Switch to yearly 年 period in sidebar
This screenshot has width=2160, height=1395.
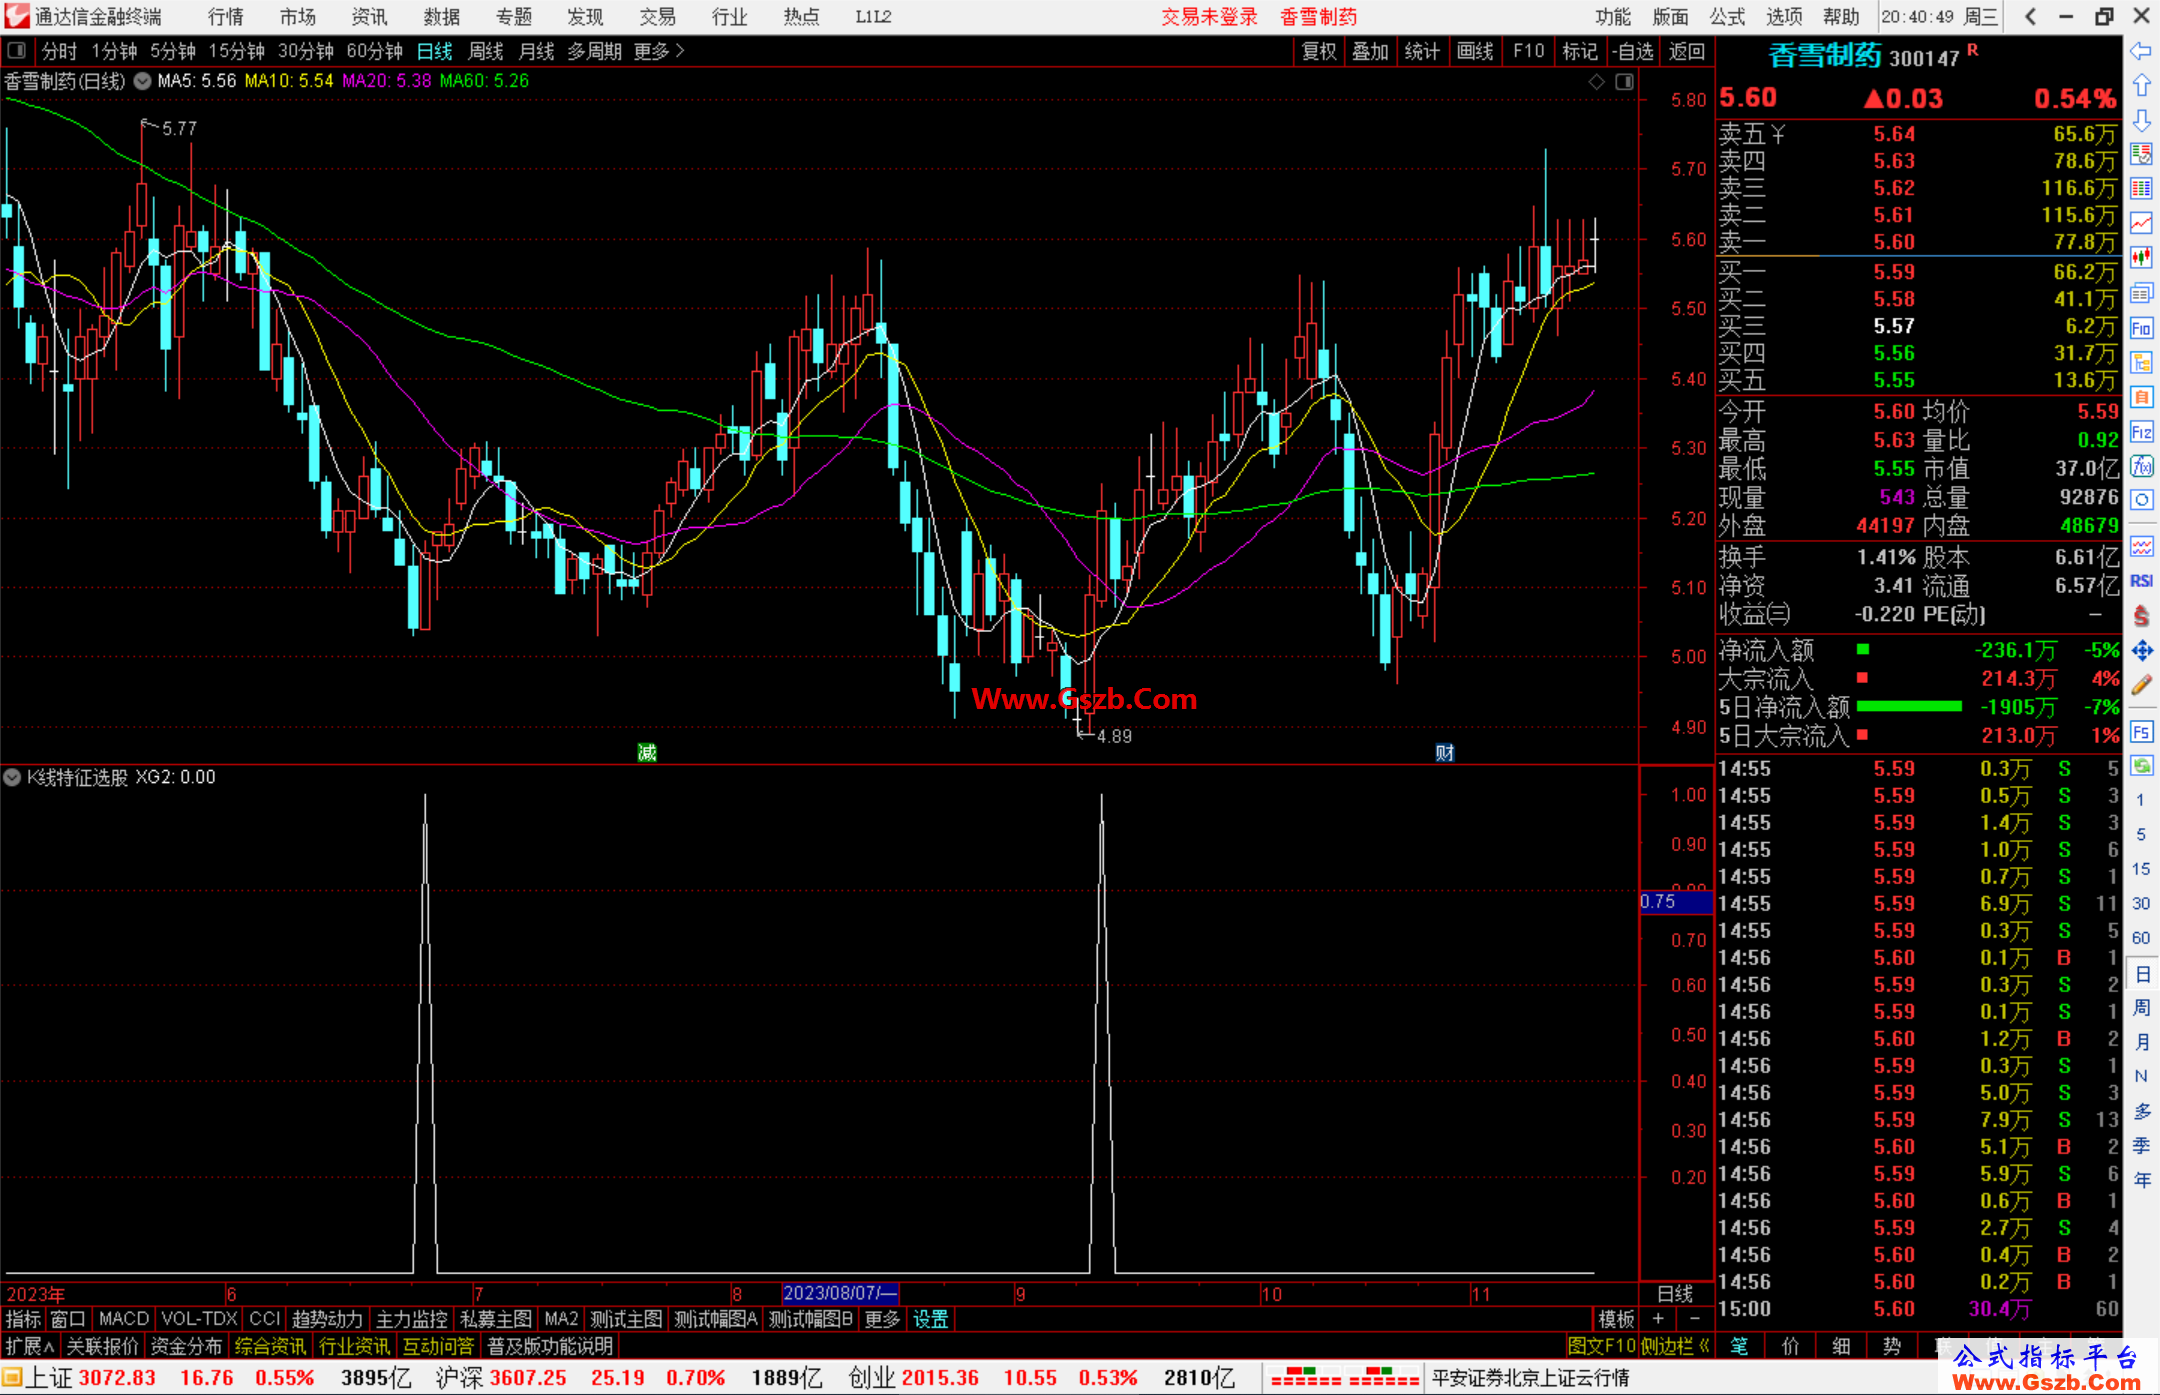point(2141,1180)
